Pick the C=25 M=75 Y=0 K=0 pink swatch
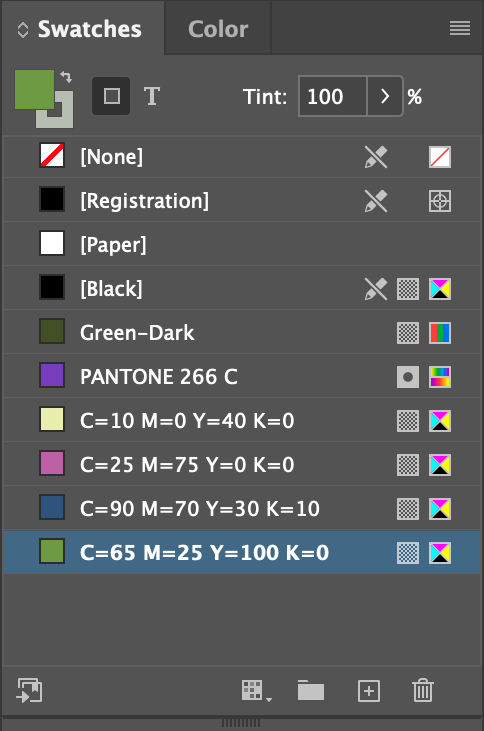Image resolution: width=484 pixels, height=731 pixels. pos(242,464)
